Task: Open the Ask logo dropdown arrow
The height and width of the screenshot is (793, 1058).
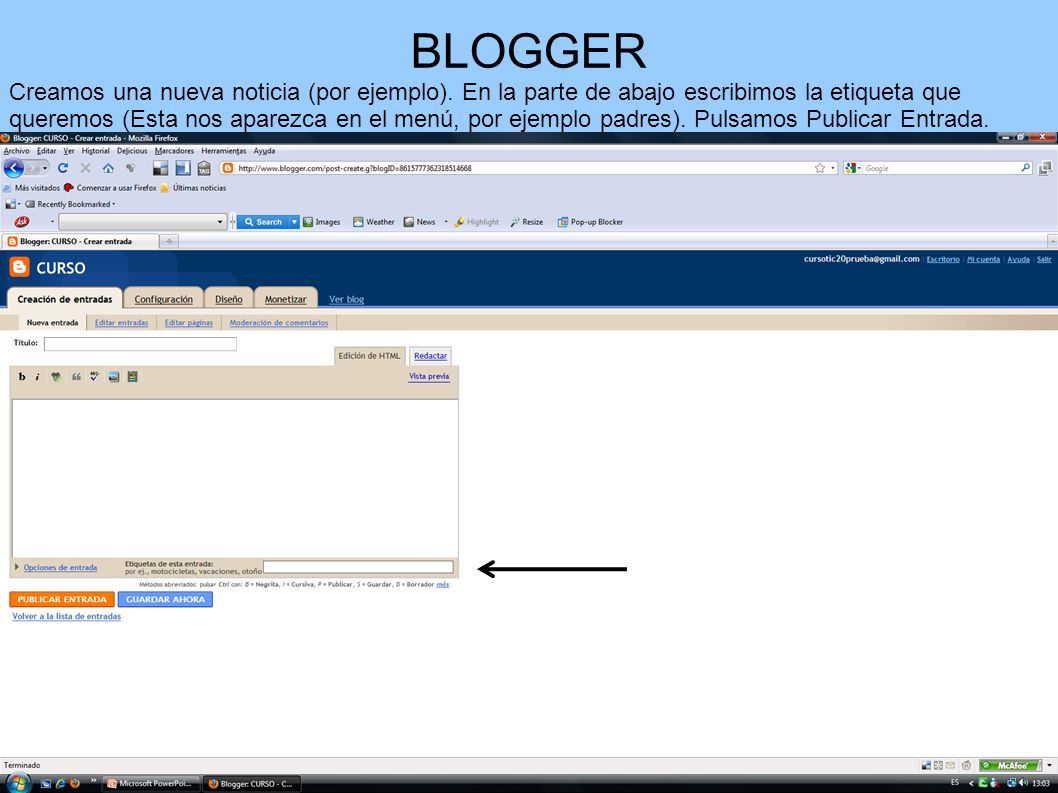Action: coord(53,221)
